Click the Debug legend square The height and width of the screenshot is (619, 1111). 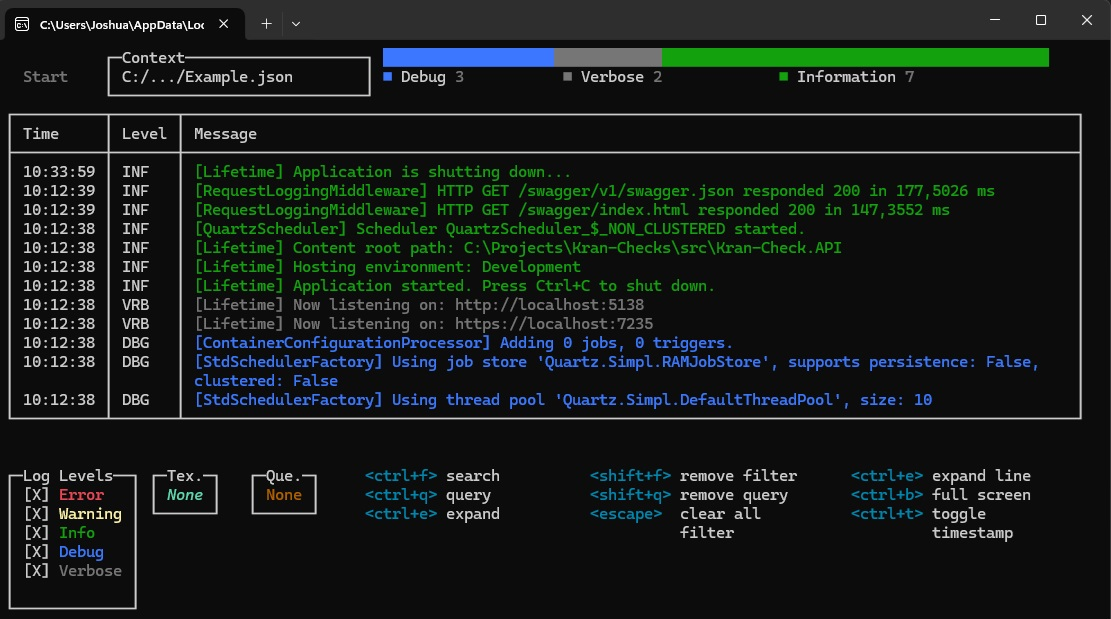pos(388,76)
